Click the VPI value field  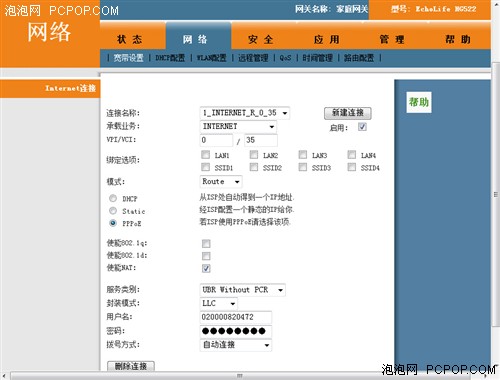(216, 140)
